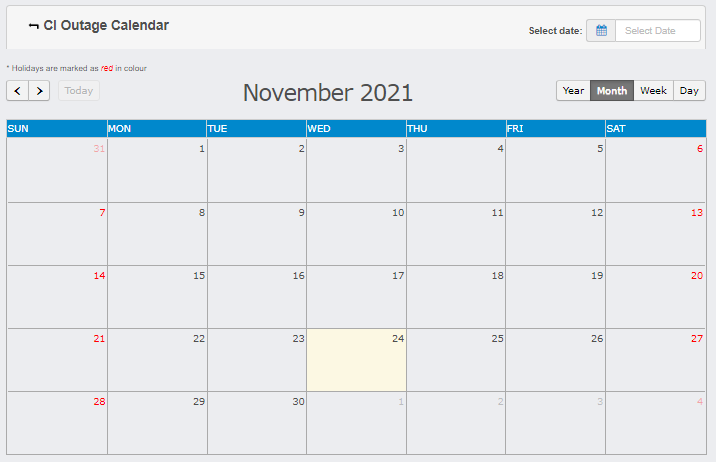716x462 pixels.
Task: Select the highlighted November 24 cell
Action: point(356,360)
